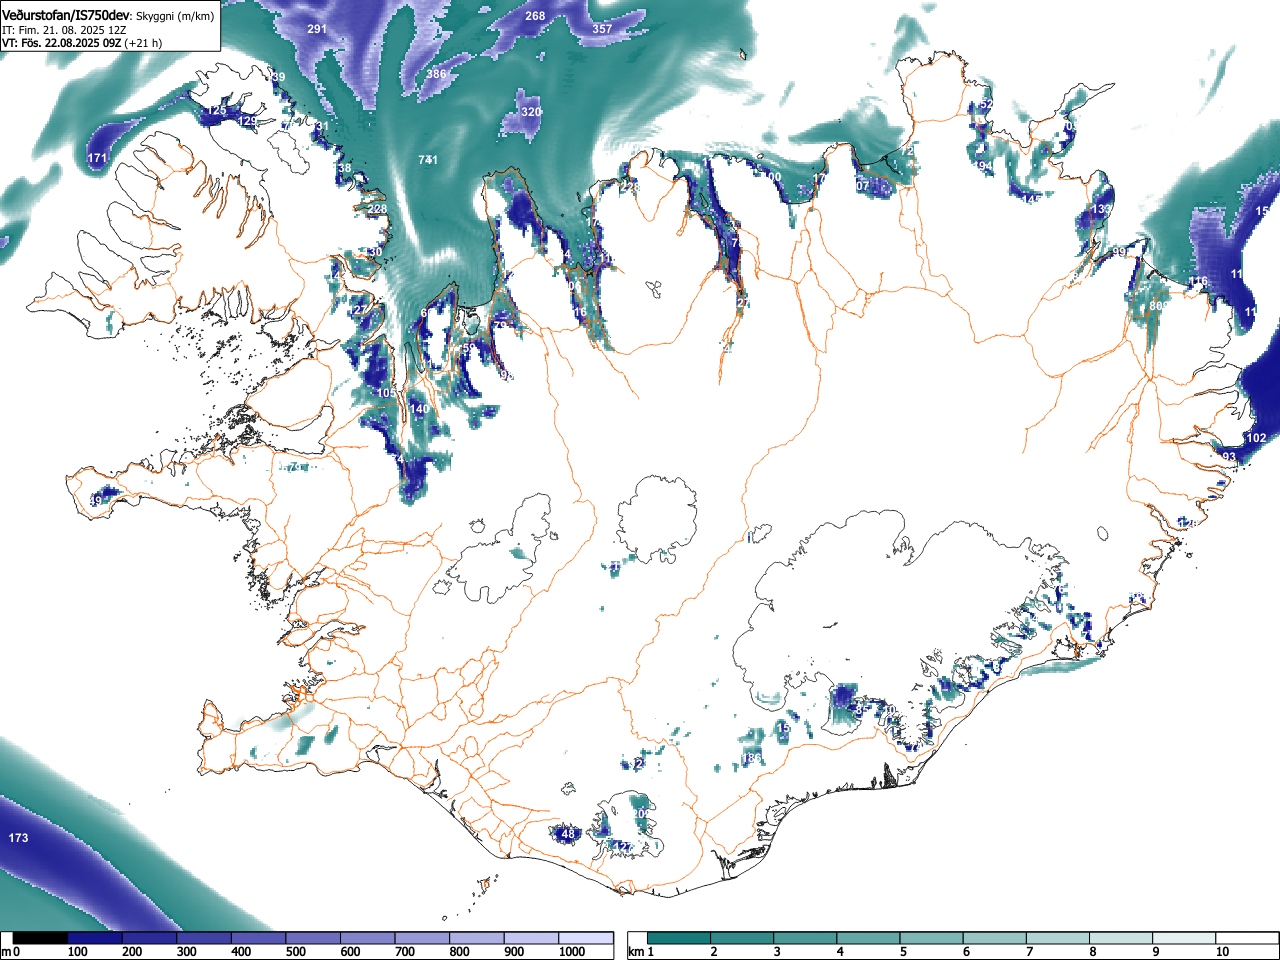Click the 'm 0' label on the meter legend
The height and width of the screenshot is (960, 1280).
(10, 952)
